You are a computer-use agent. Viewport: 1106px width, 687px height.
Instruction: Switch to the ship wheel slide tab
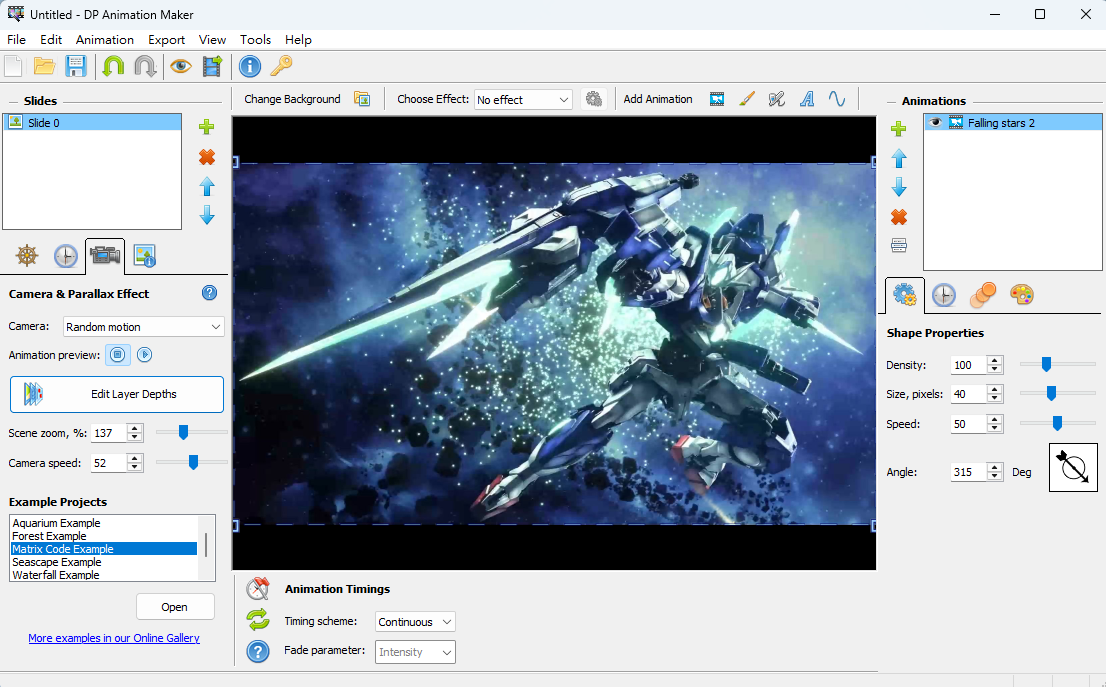(x=27, y=255)
